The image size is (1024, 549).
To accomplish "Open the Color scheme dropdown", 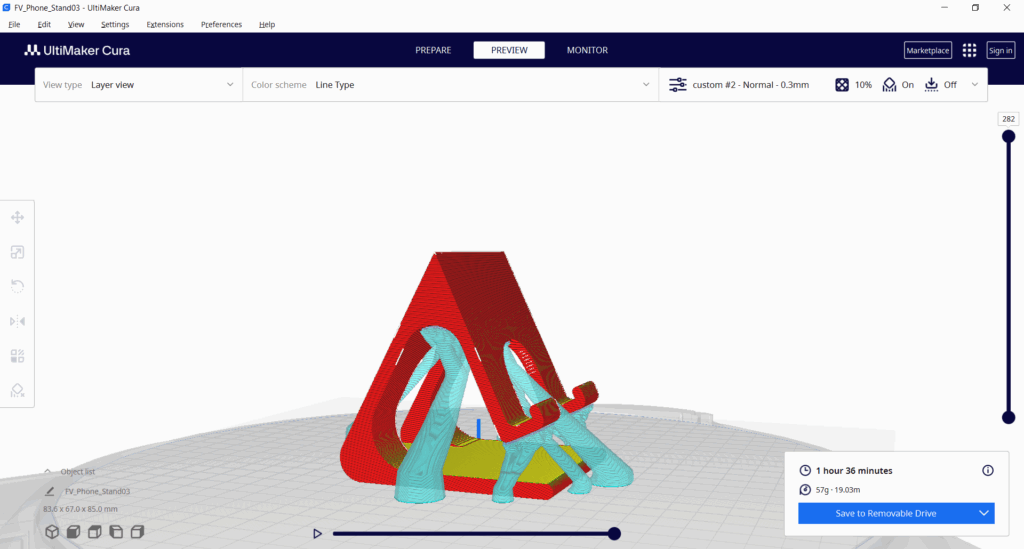I will point(451,85).
